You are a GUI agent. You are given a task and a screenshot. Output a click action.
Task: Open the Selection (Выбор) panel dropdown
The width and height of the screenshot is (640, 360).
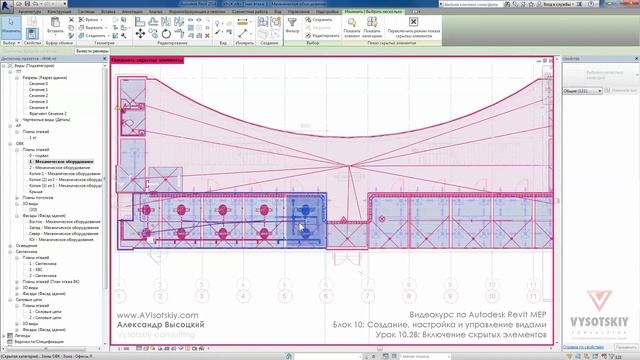11,43
